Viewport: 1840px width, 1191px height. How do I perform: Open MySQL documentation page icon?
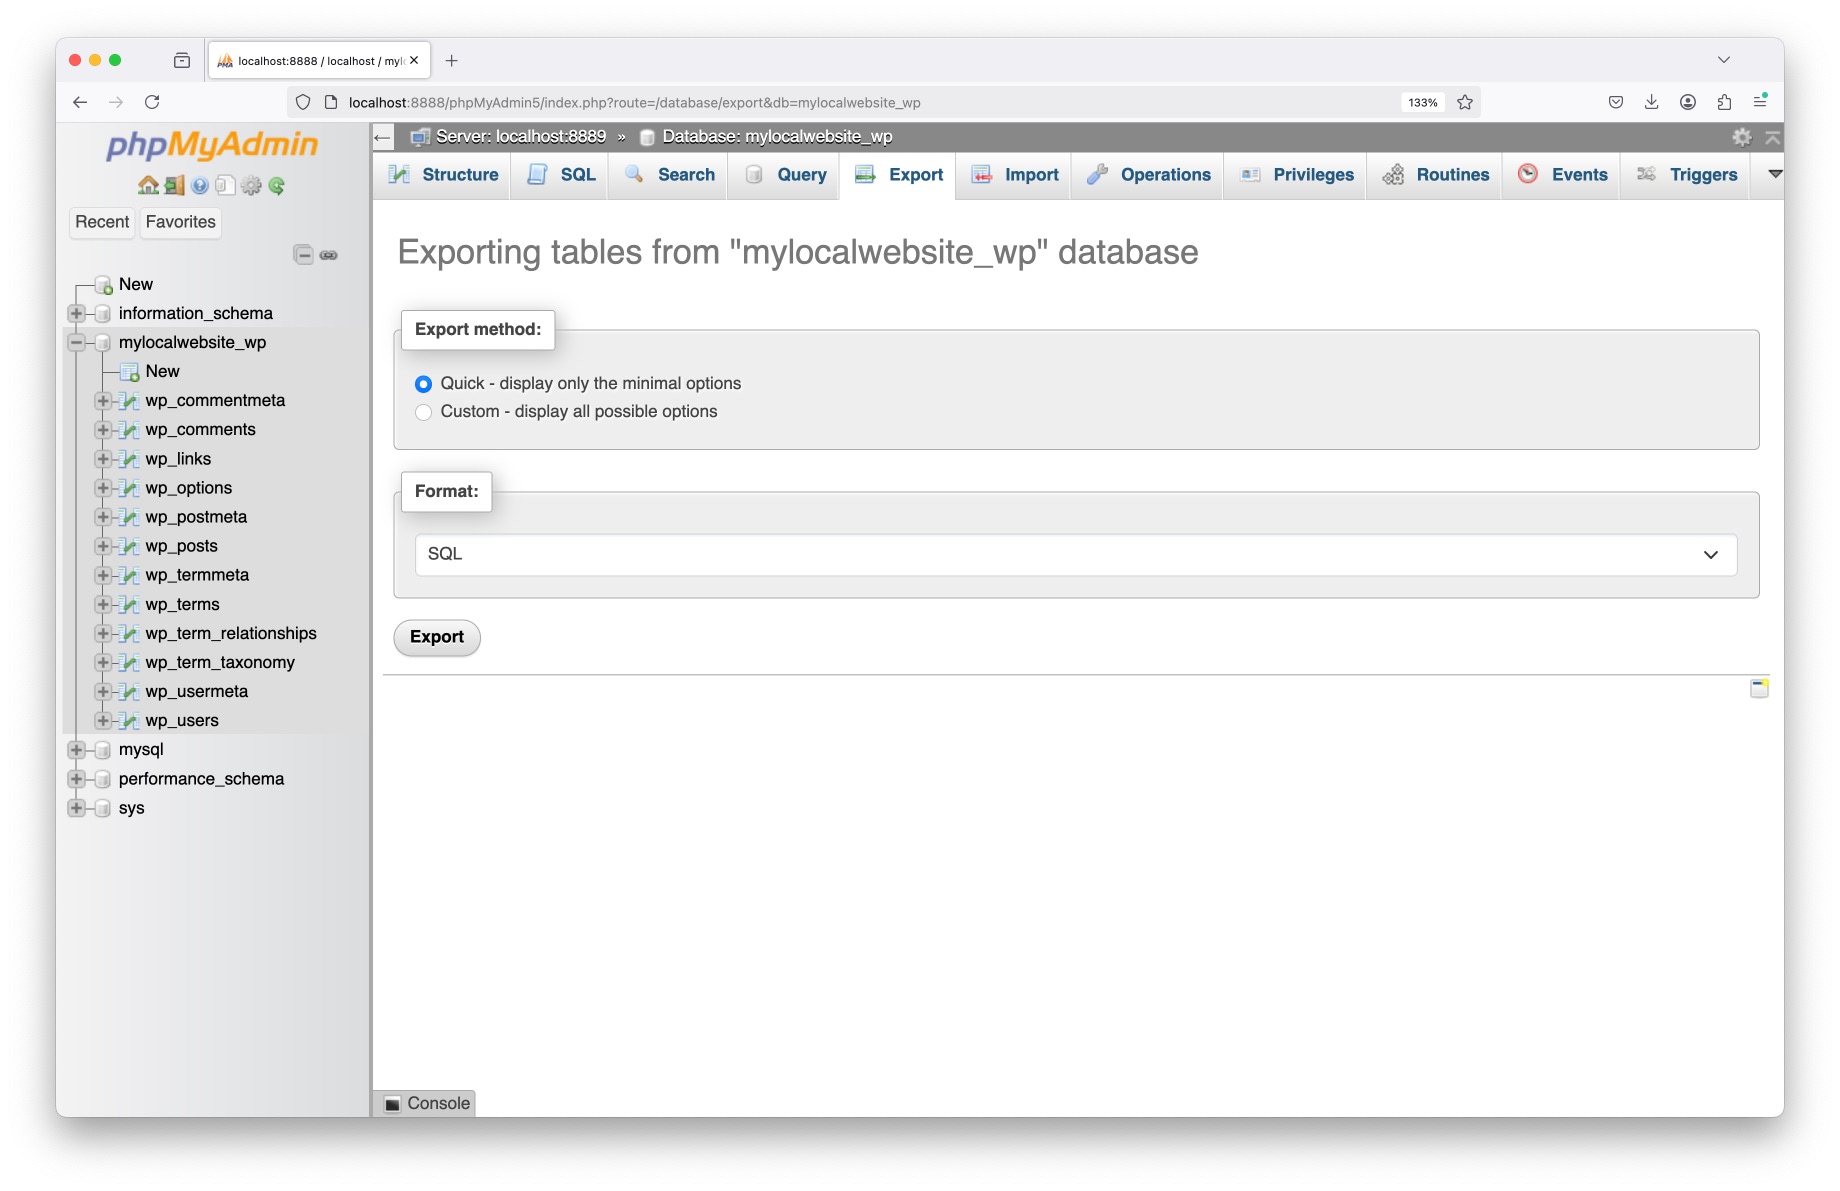pos(225,185)
